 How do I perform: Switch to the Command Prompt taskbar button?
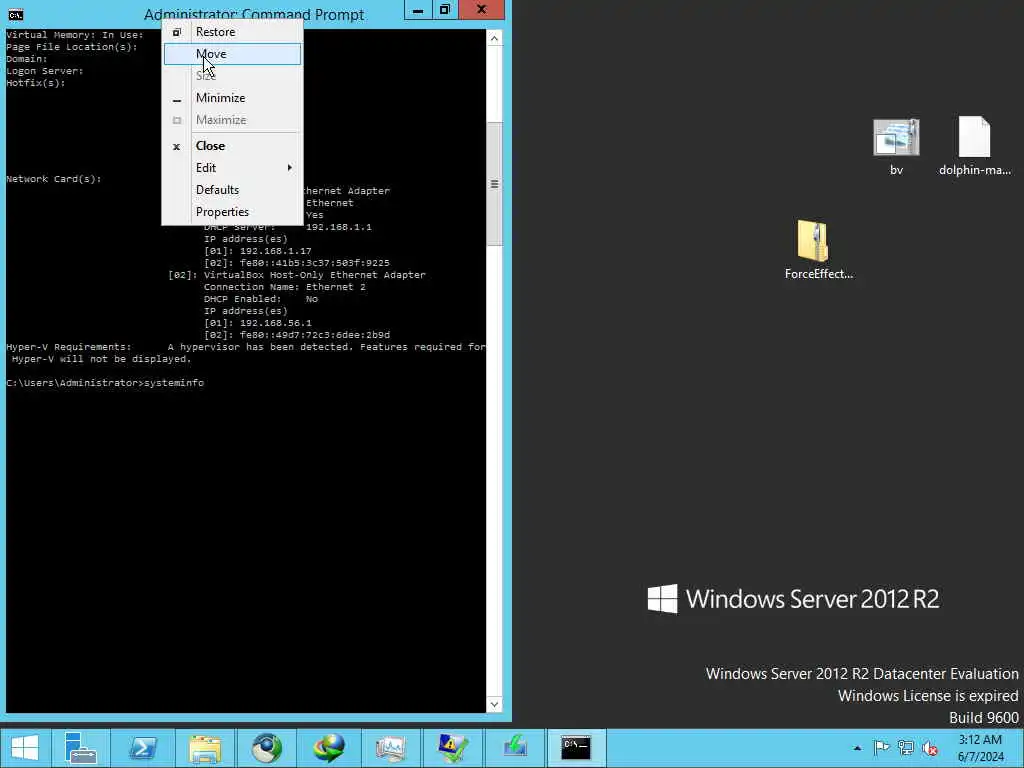tap(576, 748)
